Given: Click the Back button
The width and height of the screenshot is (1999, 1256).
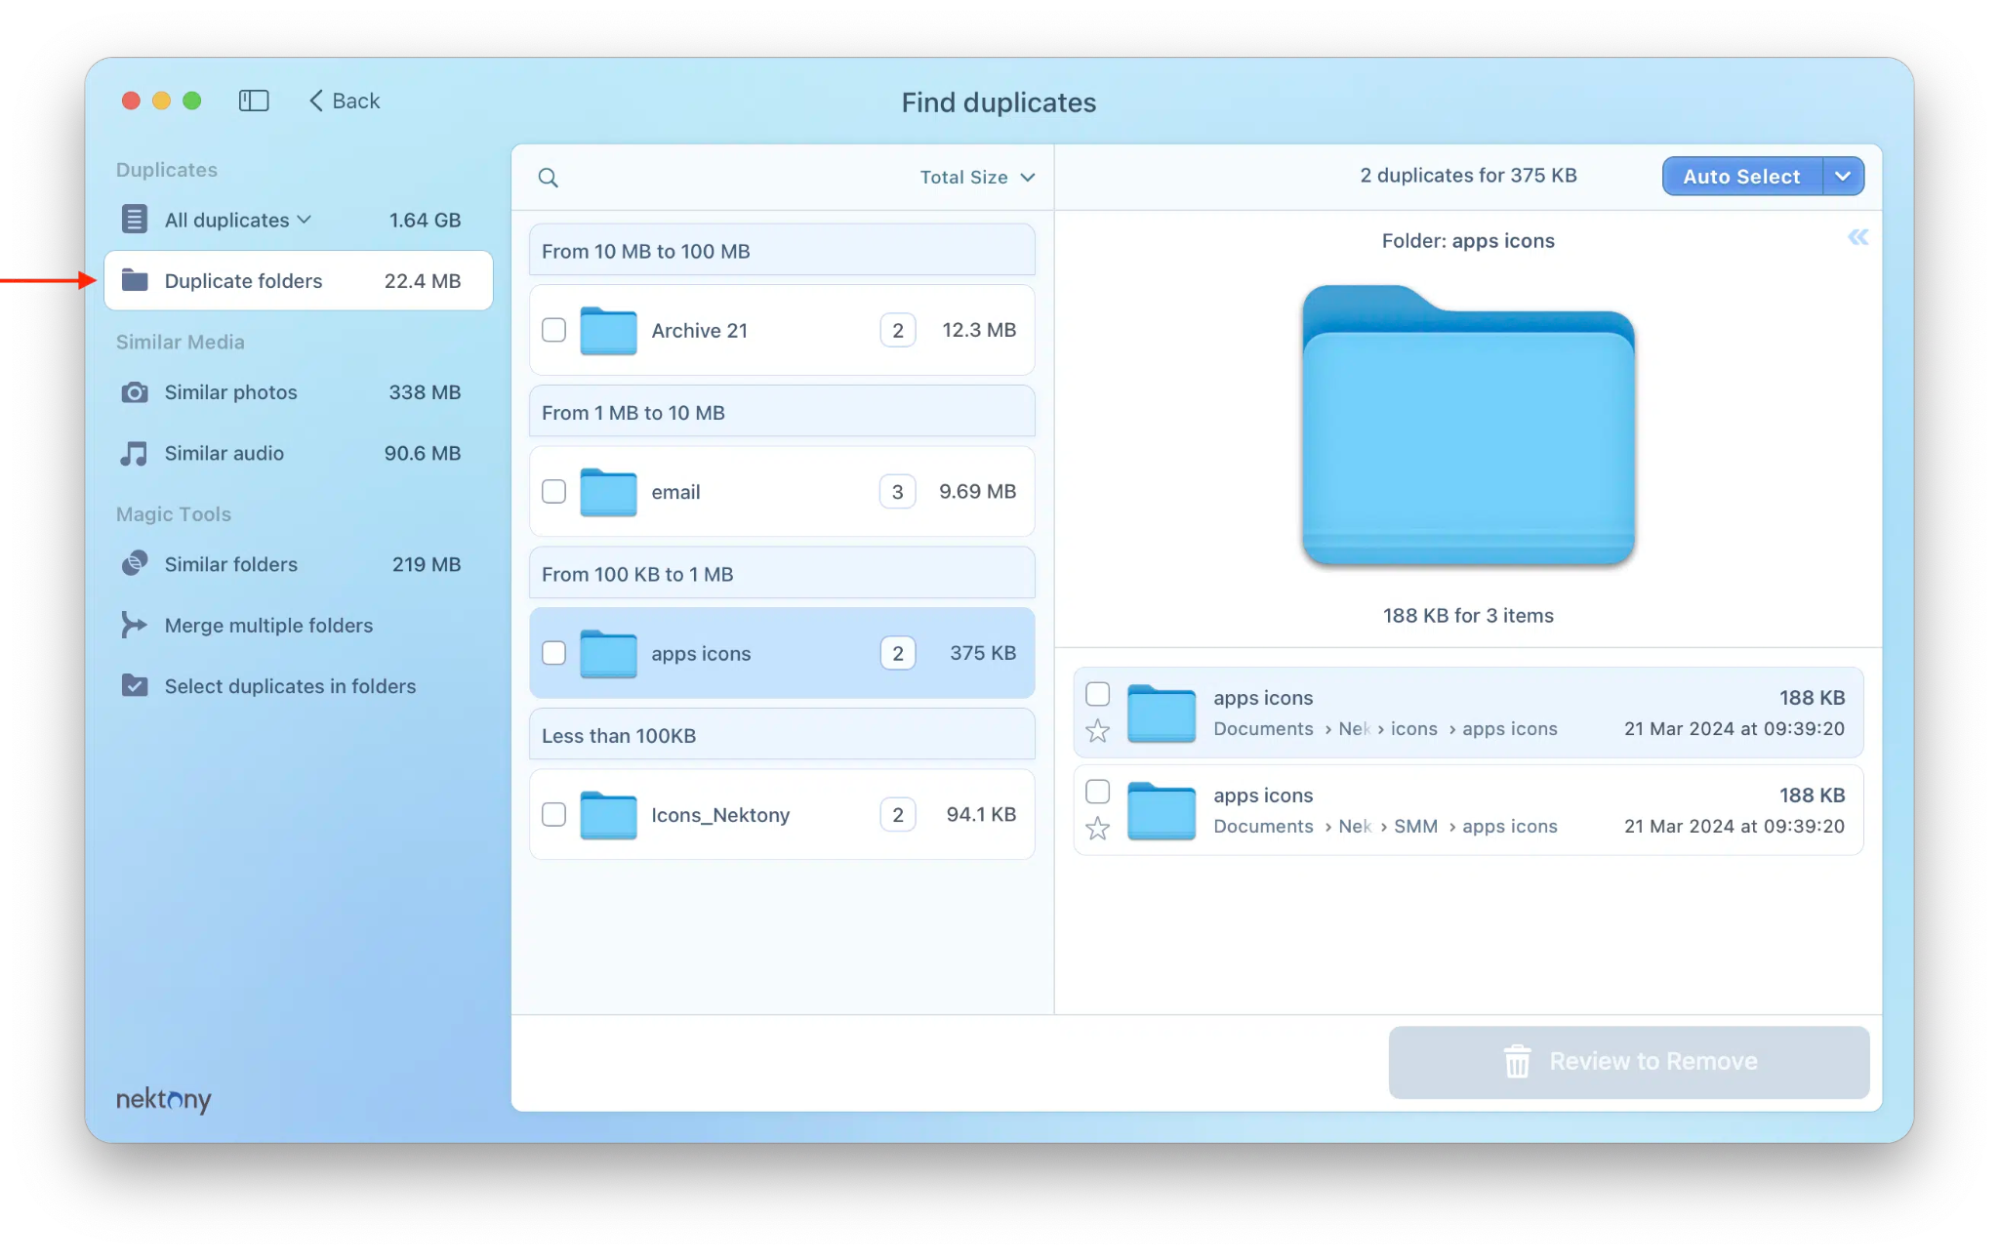Looking at the screenshot, I should point(343,100).
